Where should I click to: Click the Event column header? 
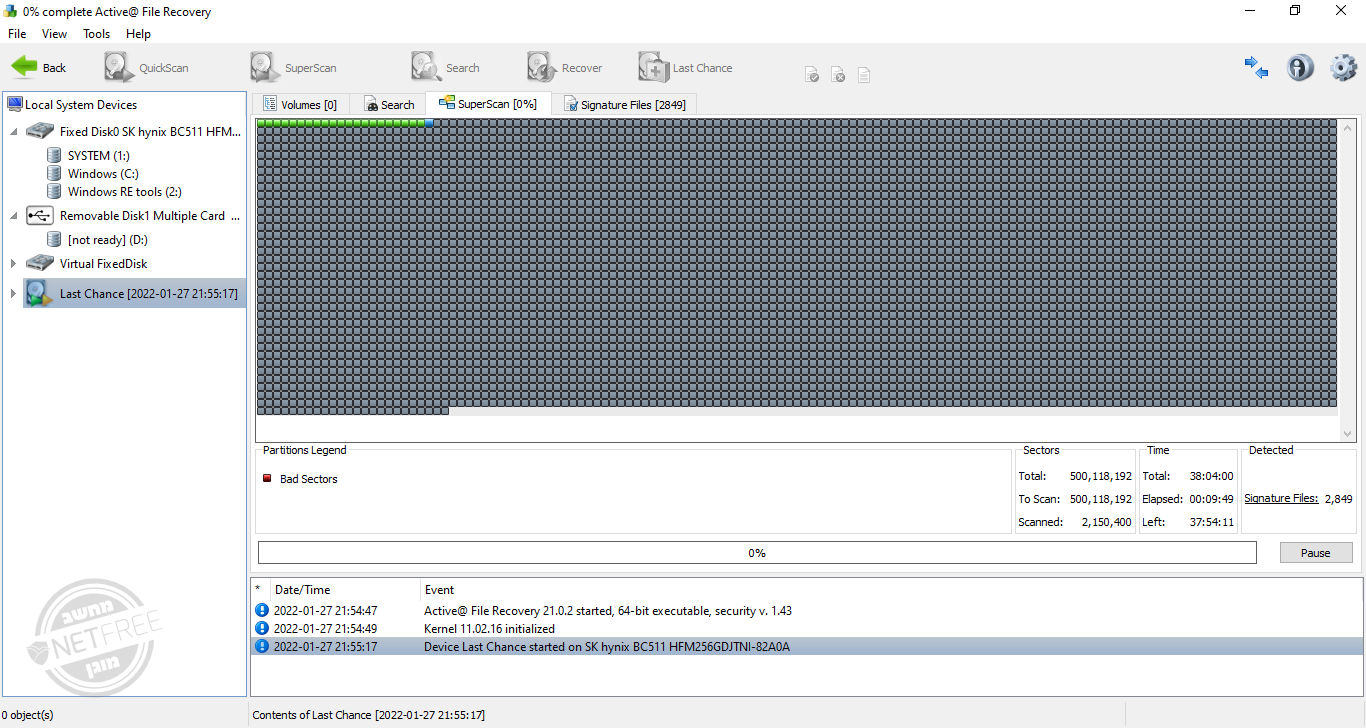click(x=891, y=589)
